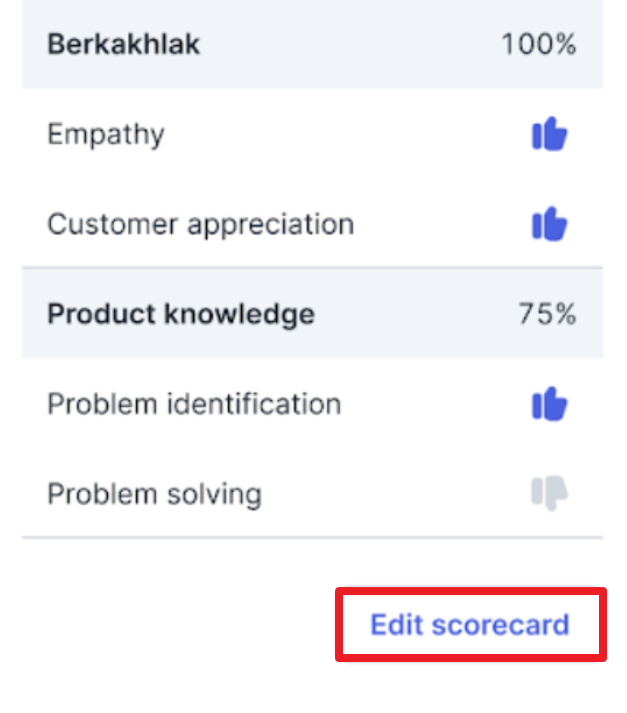Click the 75% Product knowledge score
Viewport: 627px width, 713px height.
click(x=547, y=314)
